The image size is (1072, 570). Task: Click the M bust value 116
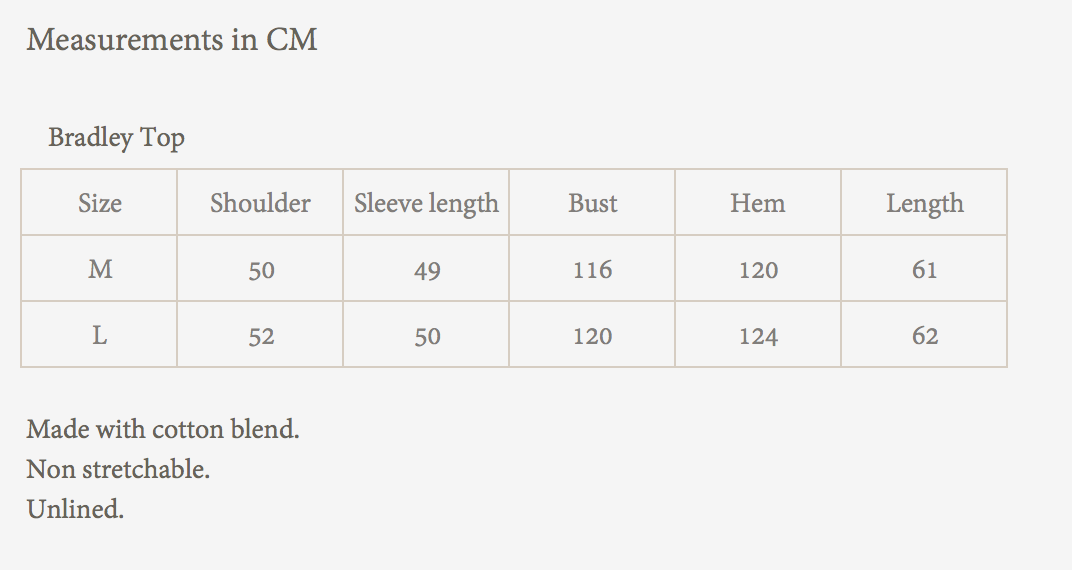(592, 270)
